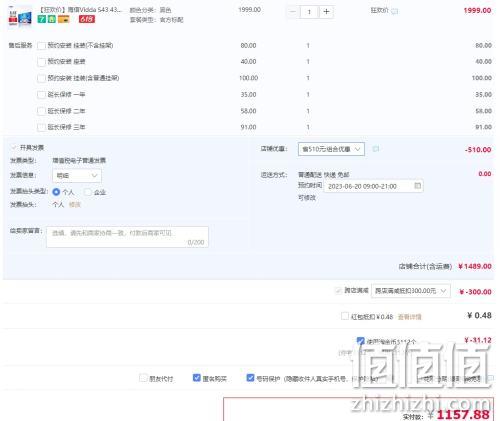The width and height of the screenshot is (500, 421).
Task: Click the product subtotal 1999.00 in red
Action: coord(477,10)
